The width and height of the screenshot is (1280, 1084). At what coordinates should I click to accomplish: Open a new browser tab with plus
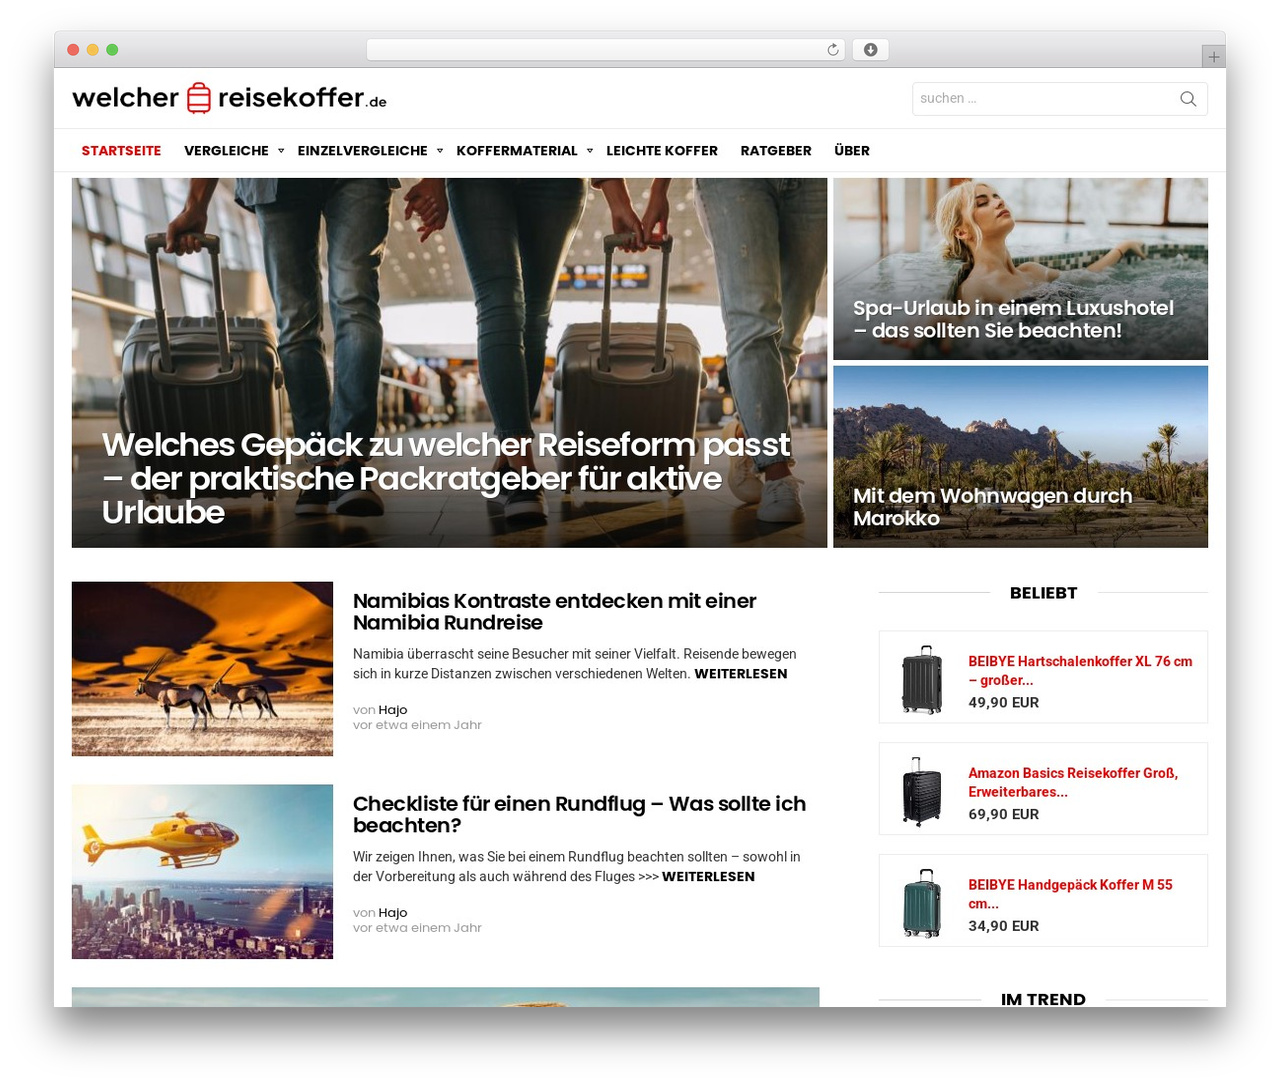(1213, 57)
